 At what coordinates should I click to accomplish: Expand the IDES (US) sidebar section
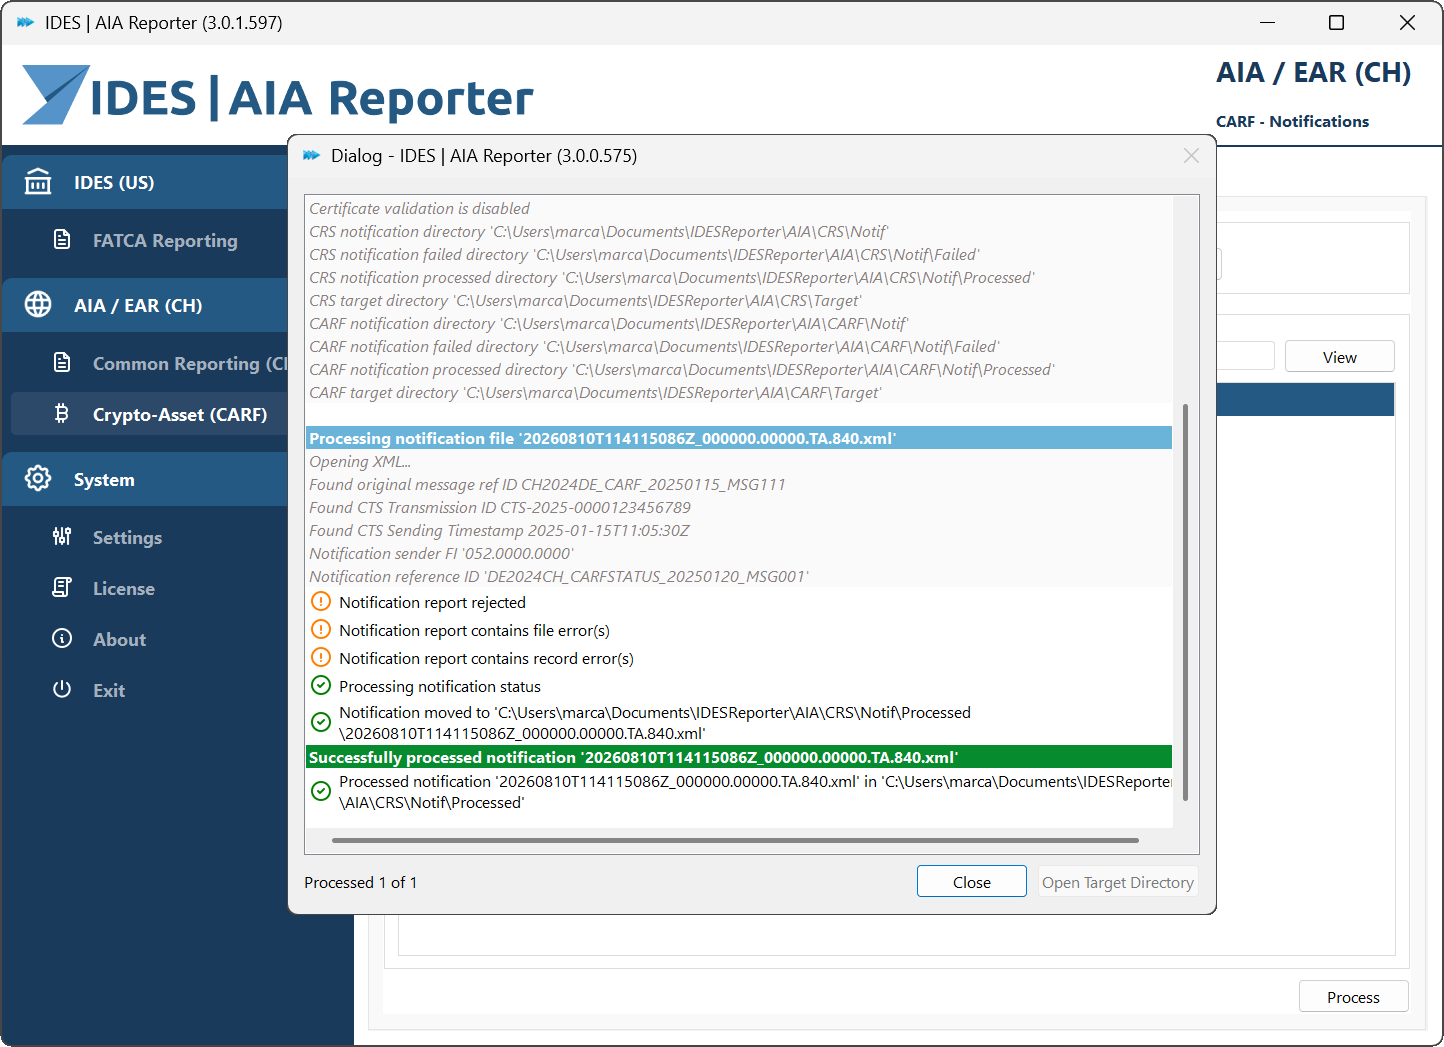tap(146, 182)
